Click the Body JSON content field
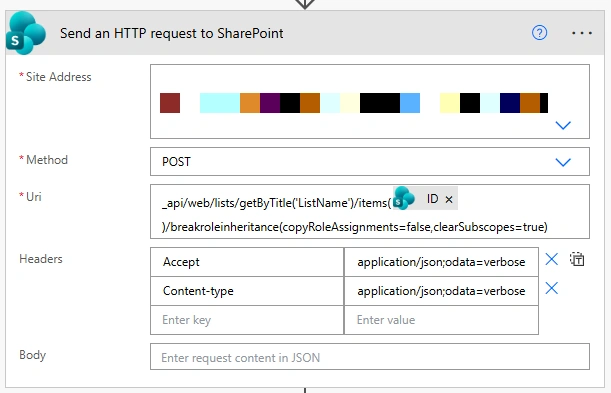 click(370, 357)
